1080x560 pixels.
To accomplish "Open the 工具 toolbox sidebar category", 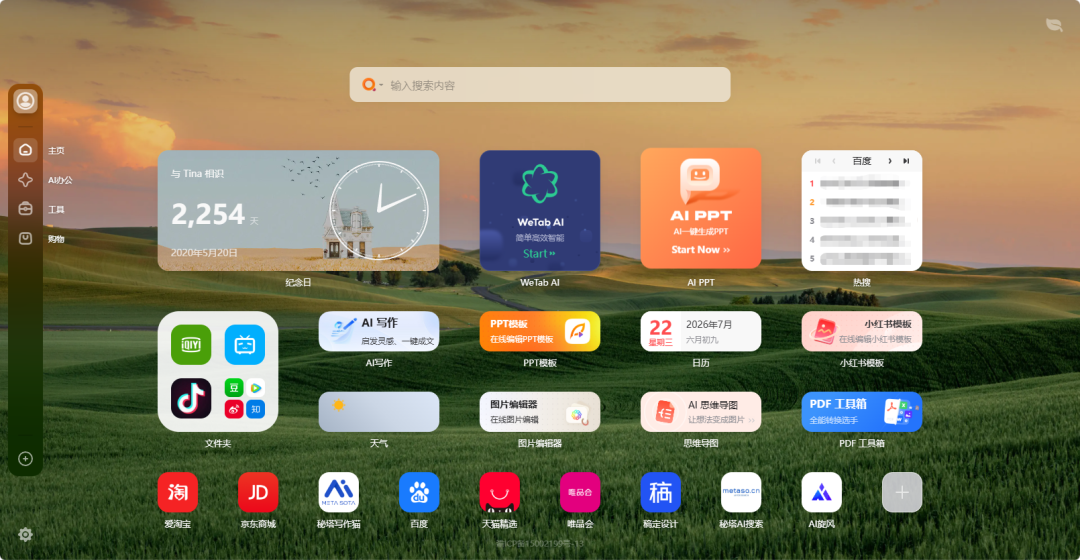I will (x=25, y=209).
